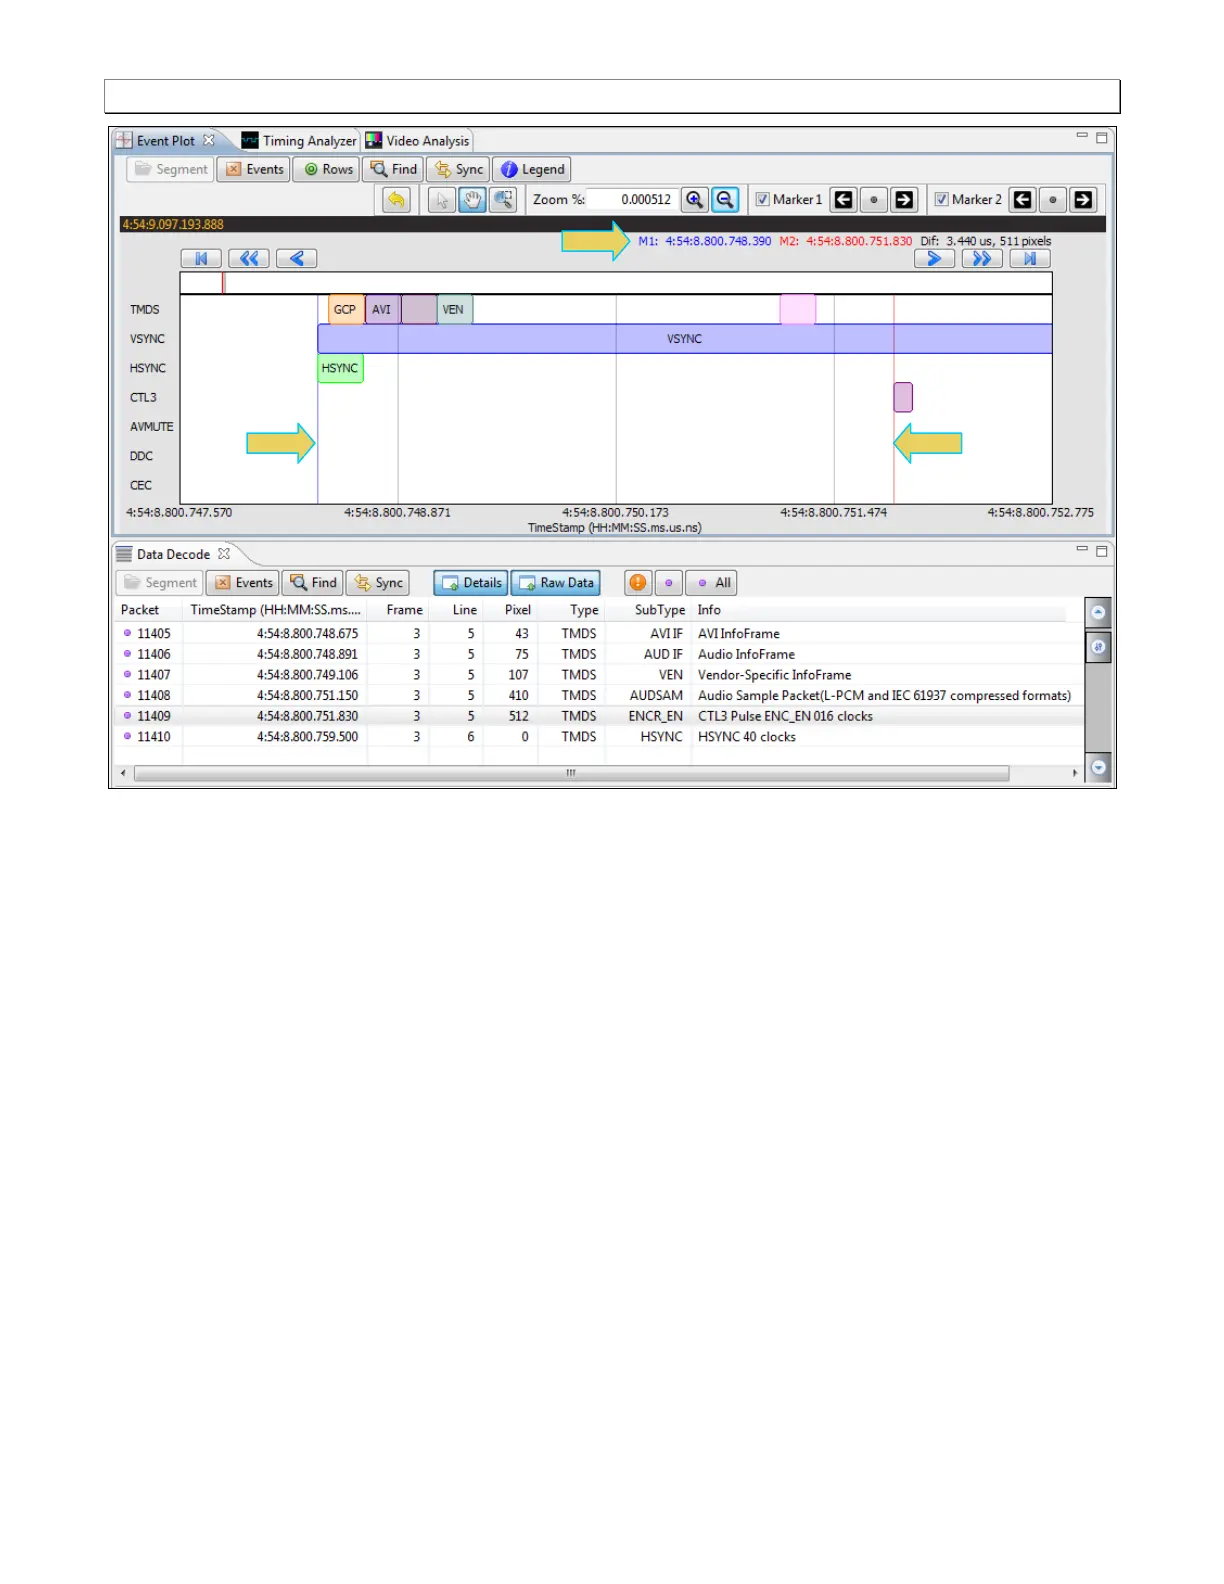Screen dimensions: 1224x1584
Task: Move Marker 1 to previous event
Action: 844,200
